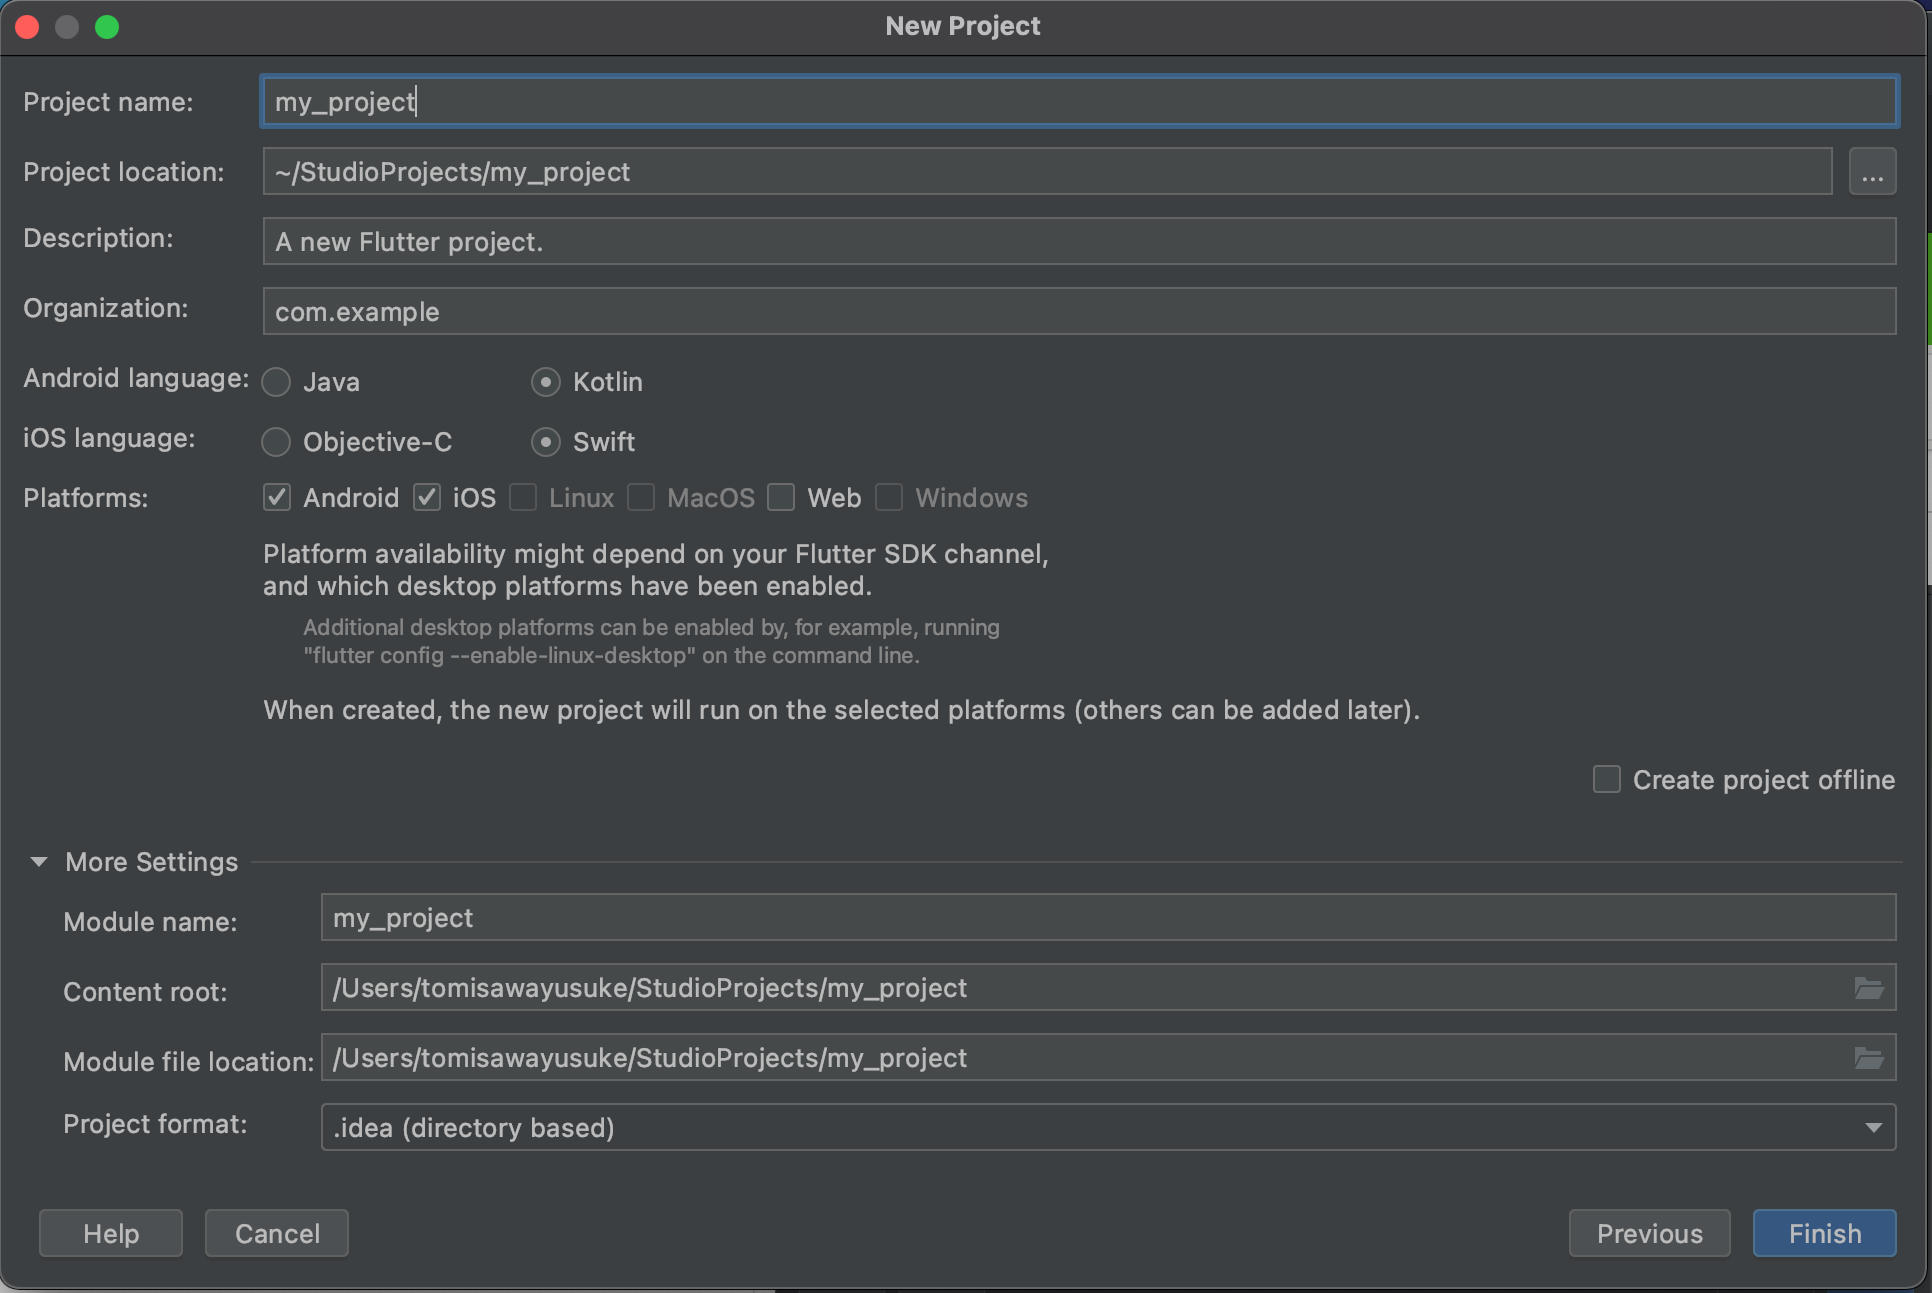This screenshot has width=1932, height=1293.
Task: Choose Objective-C for iOS language
Action: 277,442
